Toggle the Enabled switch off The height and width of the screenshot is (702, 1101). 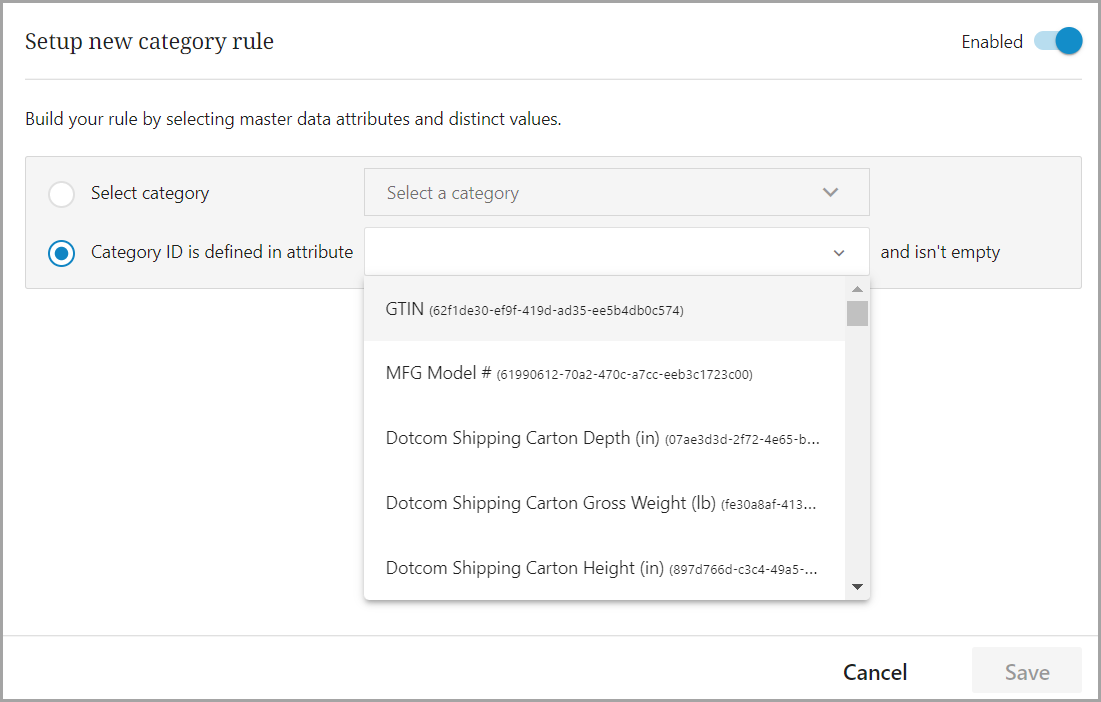pos(1058,42)
